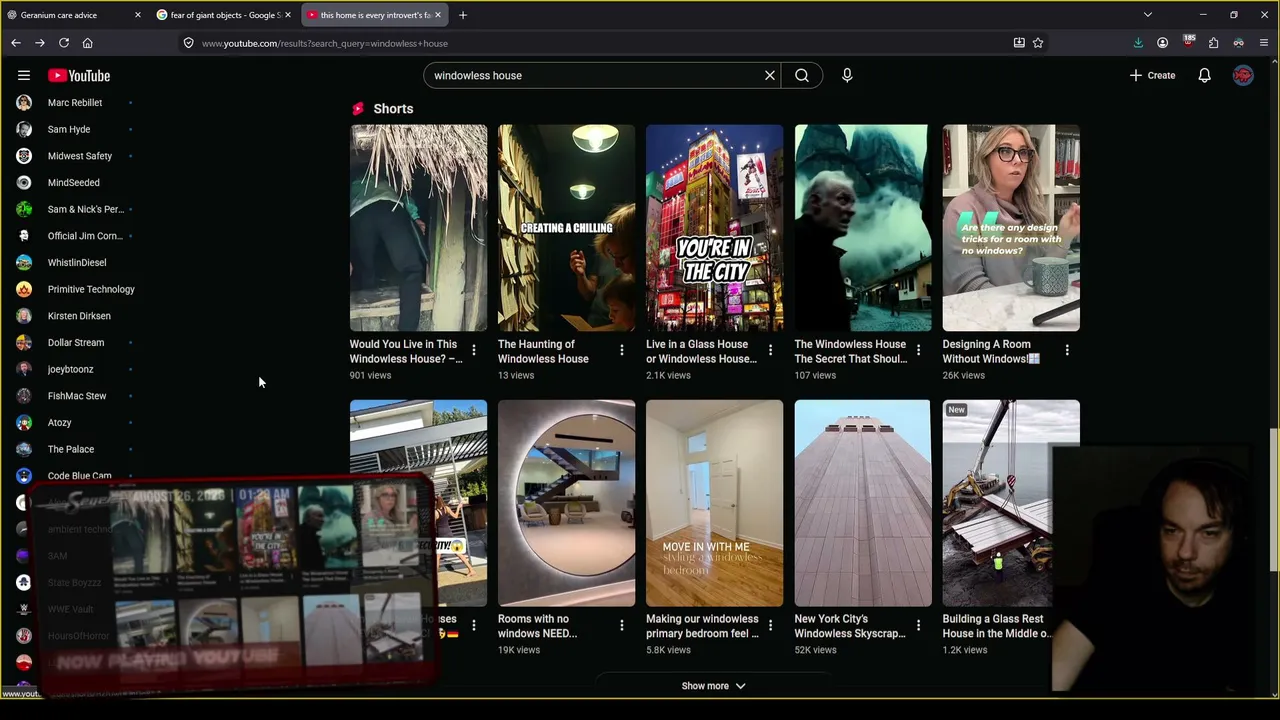
Task: Open the Sam Hyde channel subscription
Action: [x=69, y=129]
